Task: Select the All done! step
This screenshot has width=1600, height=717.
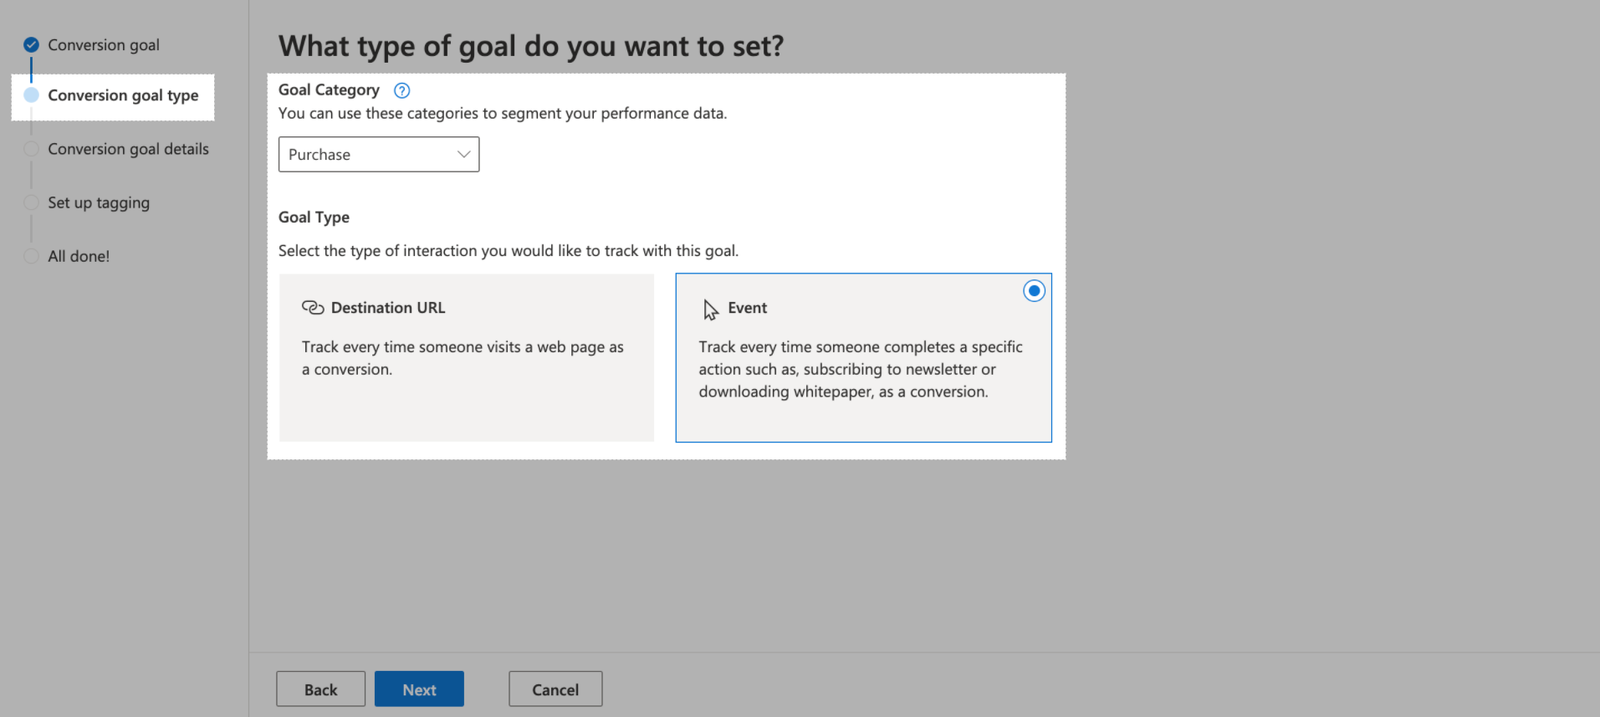Action: click(79, 256)
